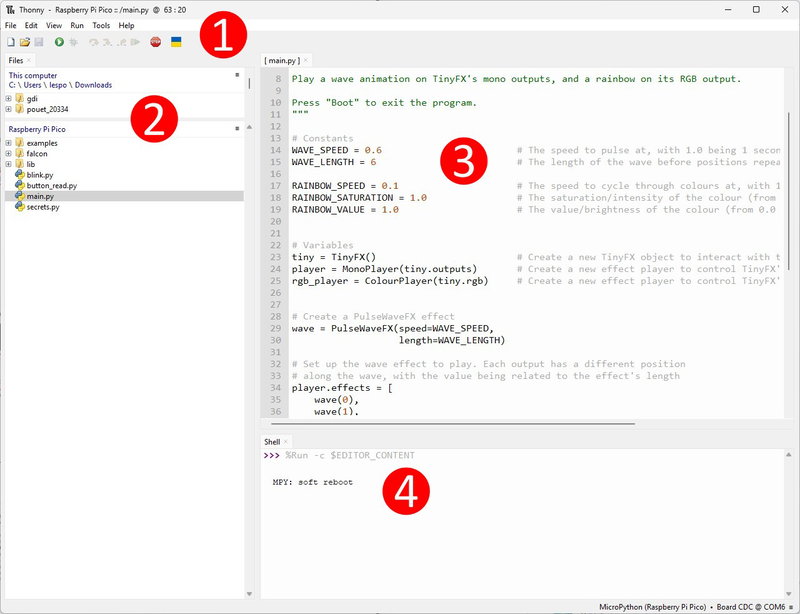Click the Raspberry Pi Pico heading link

point(37,129)
